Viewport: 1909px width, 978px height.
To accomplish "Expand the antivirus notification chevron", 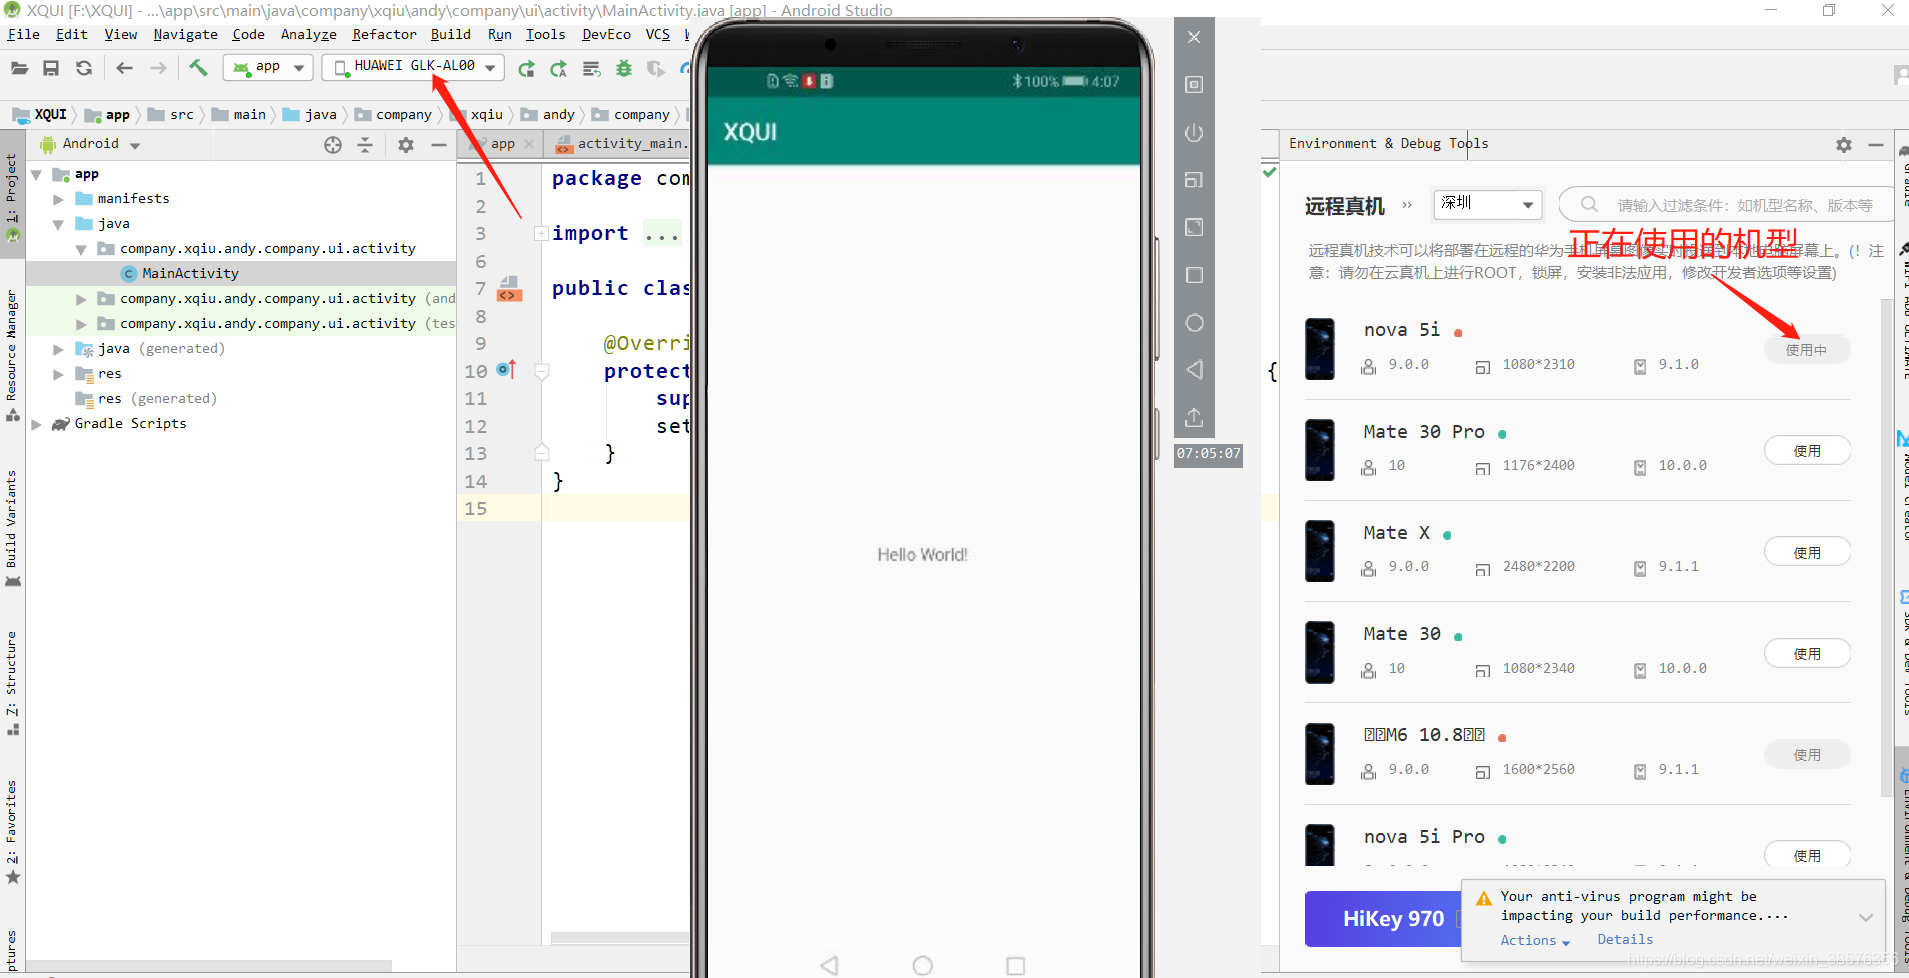I will pos(1865,917).
